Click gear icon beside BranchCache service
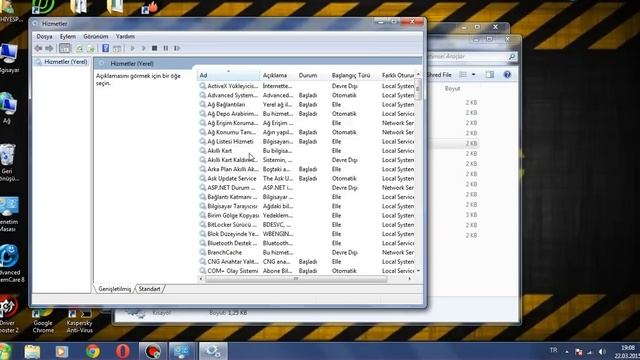Screen dimensions: 640x360 click(202, 252)
